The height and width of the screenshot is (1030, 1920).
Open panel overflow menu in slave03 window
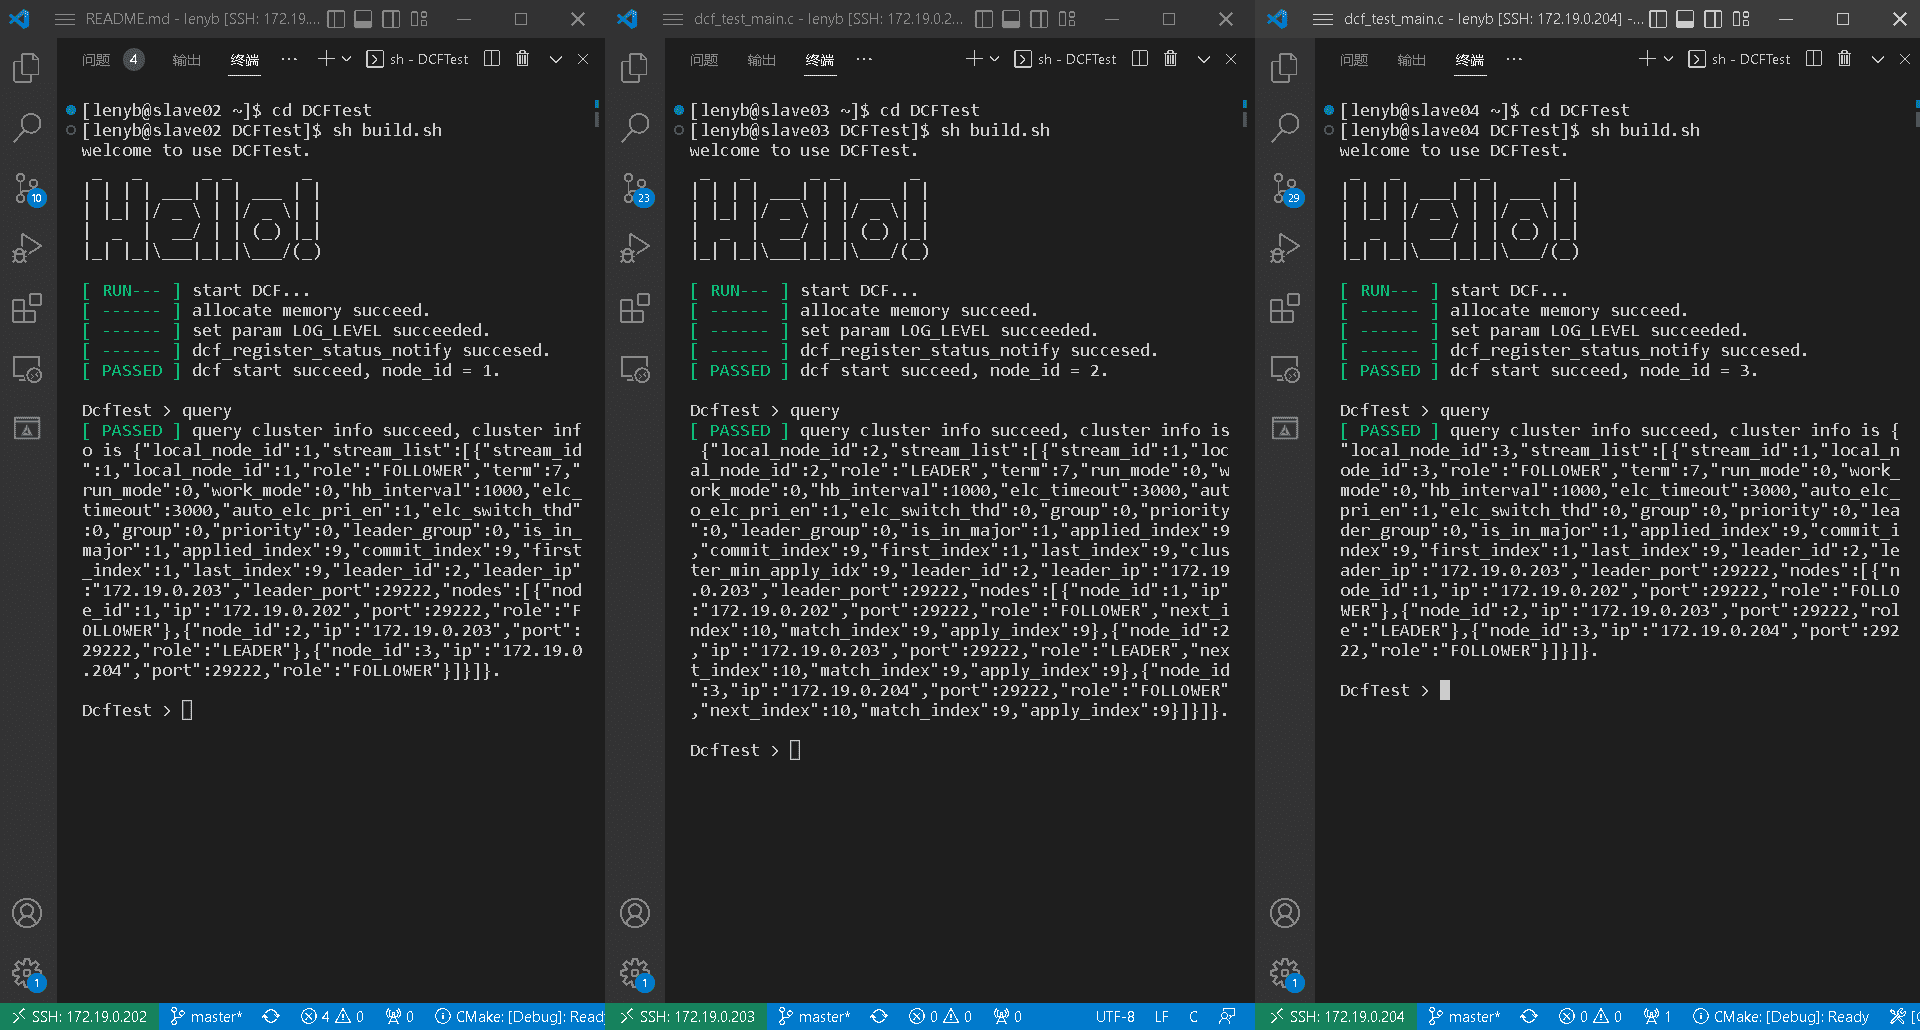pyautogui.click(x=864, y=59)
